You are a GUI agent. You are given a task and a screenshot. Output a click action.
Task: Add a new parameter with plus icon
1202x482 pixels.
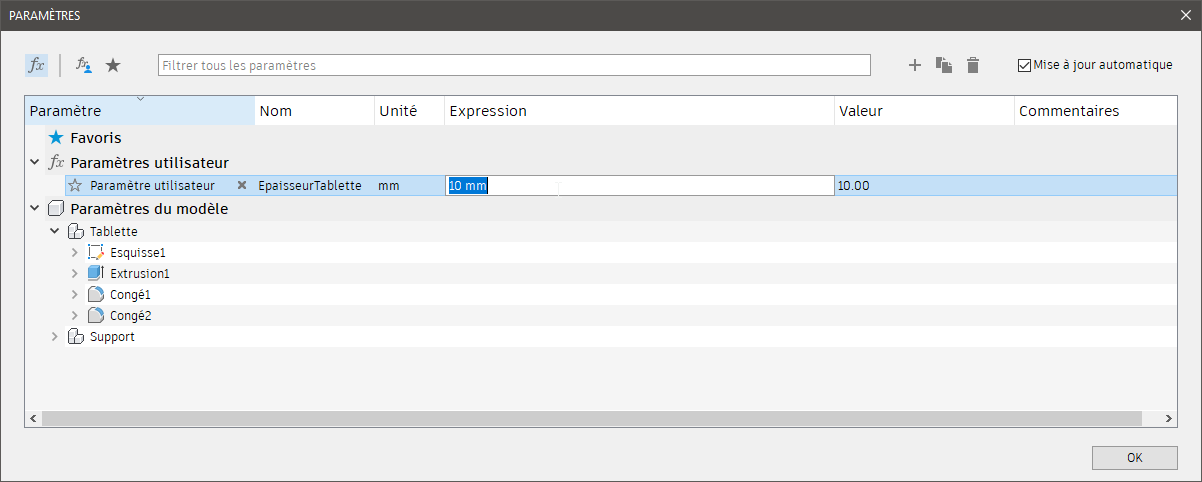click(914, 65)
